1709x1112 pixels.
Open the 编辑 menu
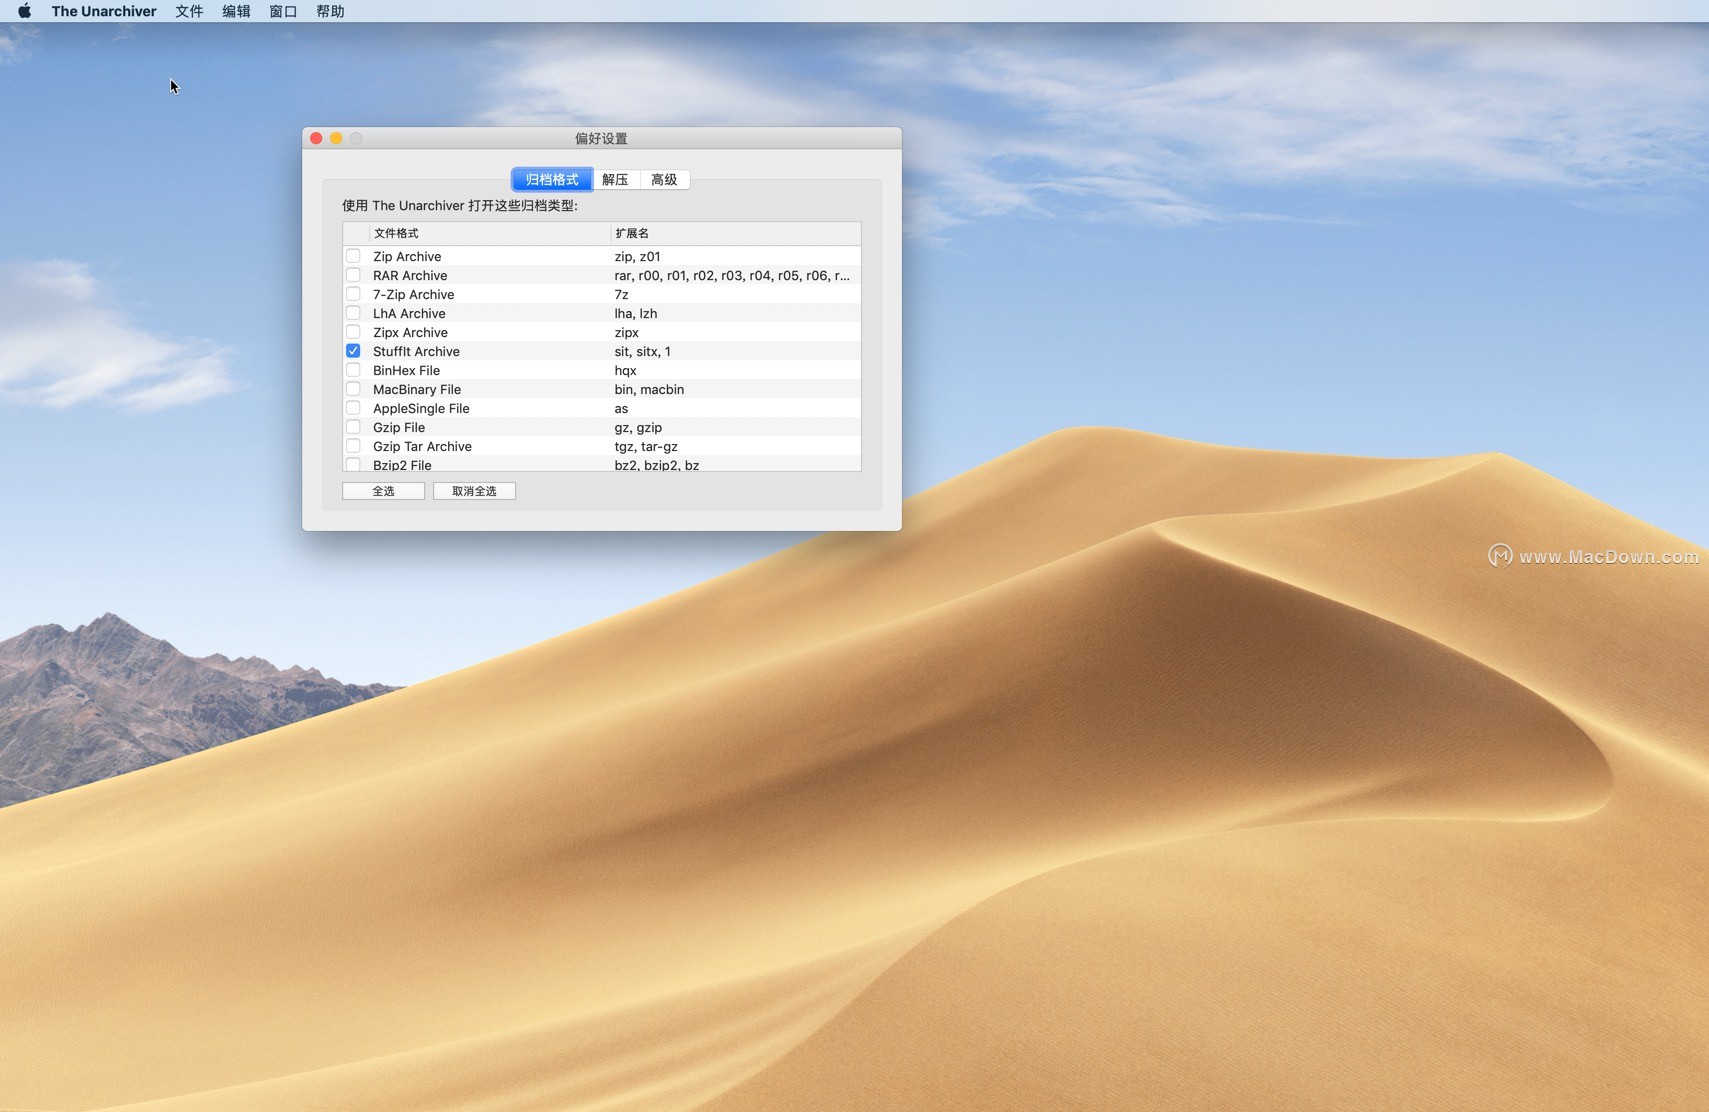coord(236,11)
